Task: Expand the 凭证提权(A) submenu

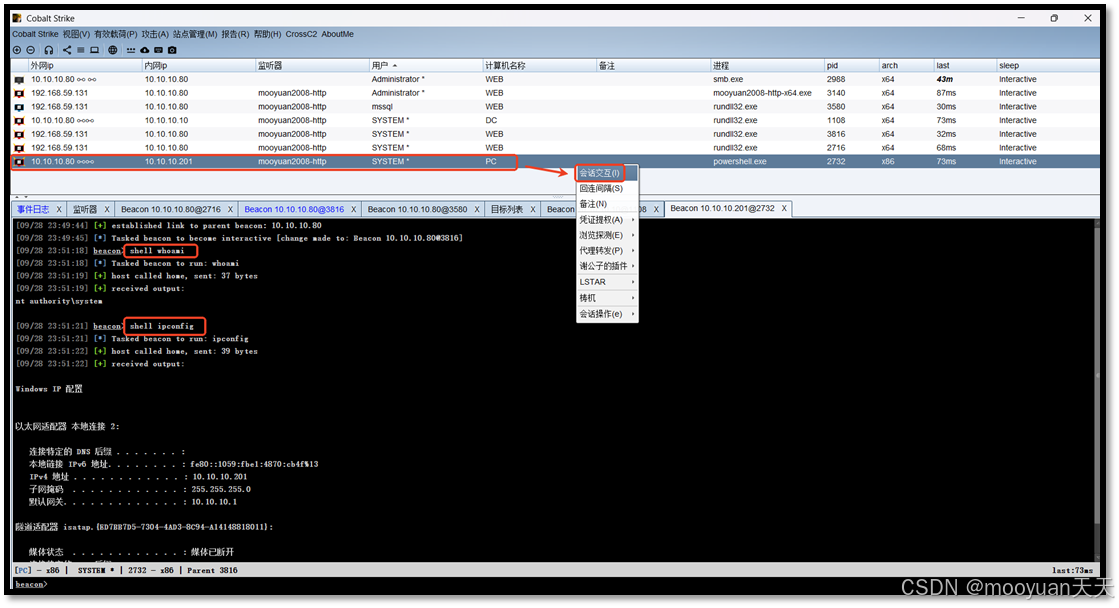Action: 607,220
